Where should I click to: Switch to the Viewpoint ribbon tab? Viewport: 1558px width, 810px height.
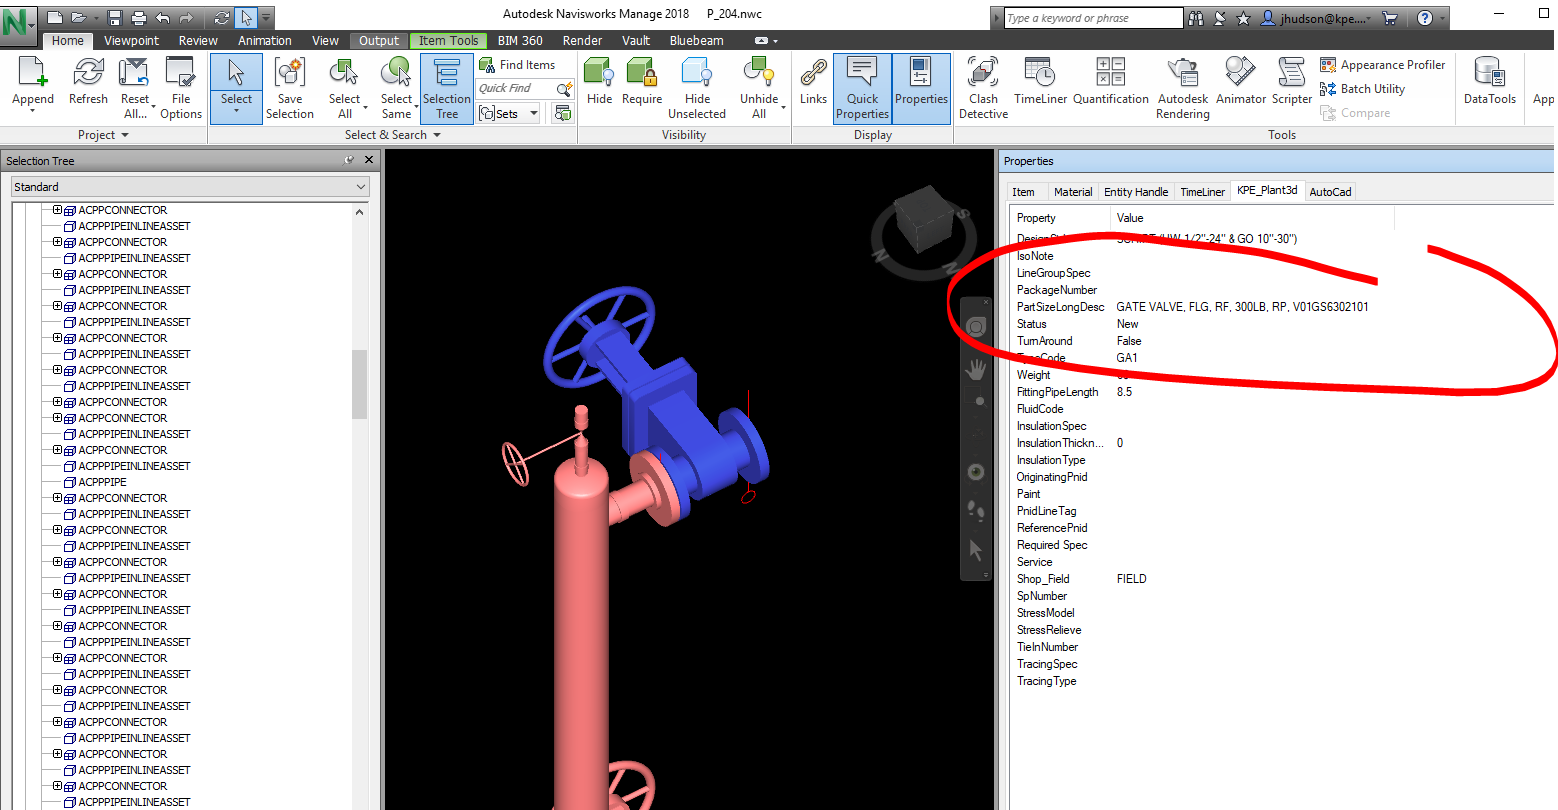(131, 40)
